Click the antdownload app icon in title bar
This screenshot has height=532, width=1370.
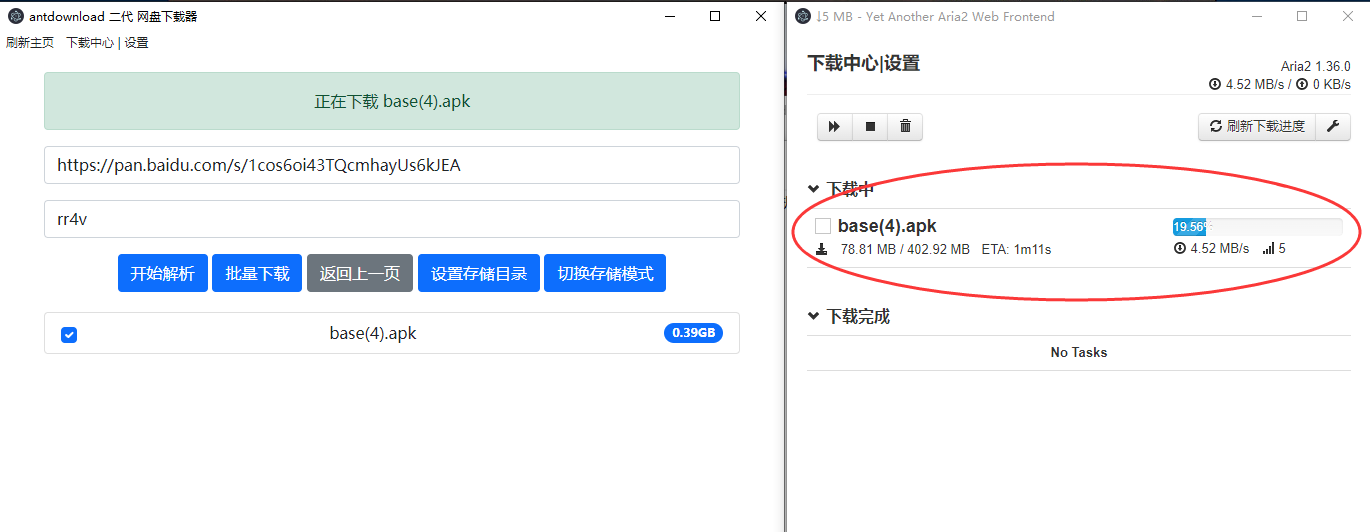pos(16,16)
